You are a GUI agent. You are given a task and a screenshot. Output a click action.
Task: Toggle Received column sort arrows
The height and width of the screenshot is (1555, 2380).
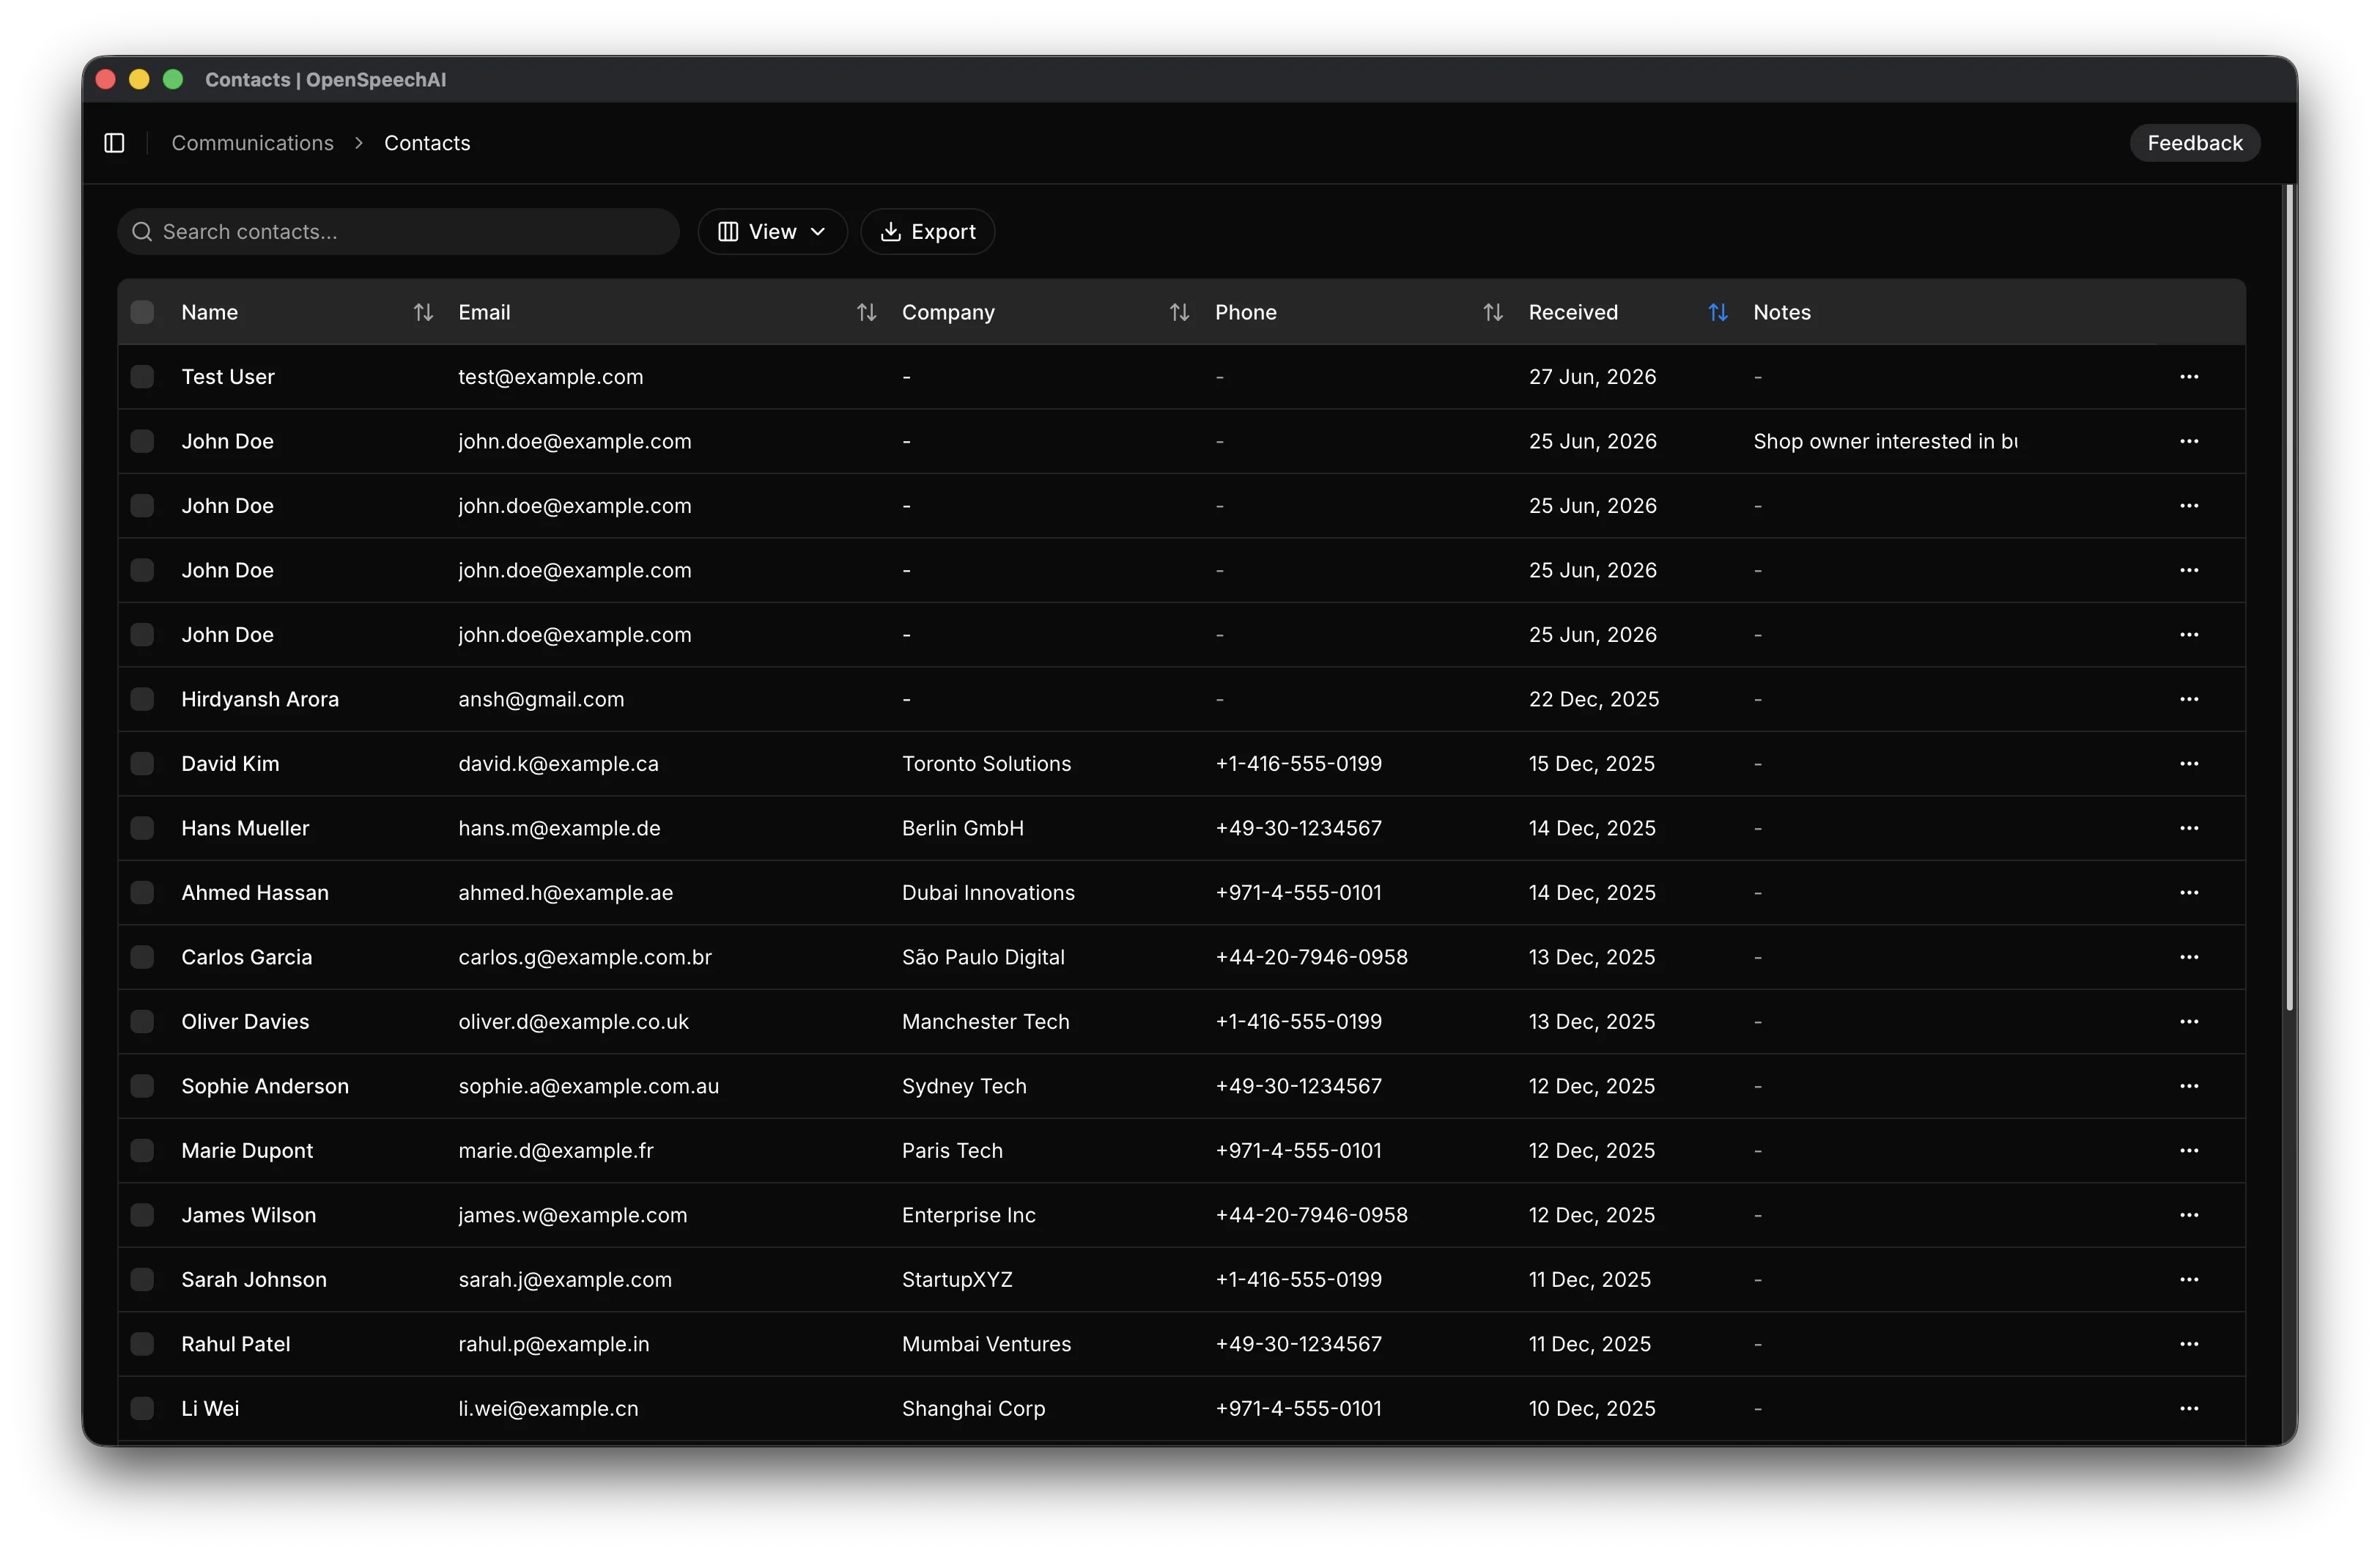pyautogui.click(x=1717, y=312)
